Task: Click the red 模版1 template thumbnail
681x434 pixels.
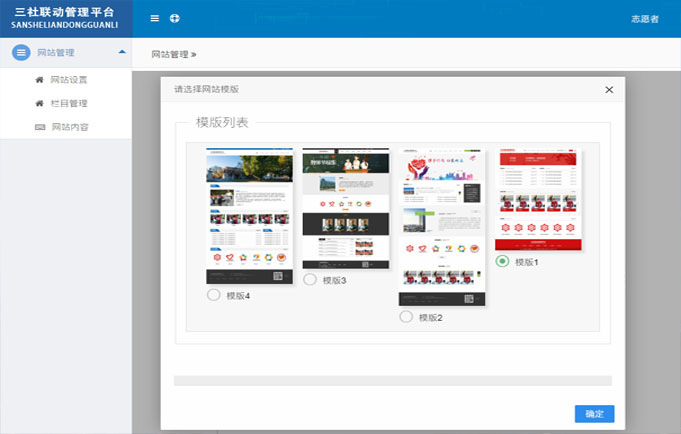Action: point(540,200)
